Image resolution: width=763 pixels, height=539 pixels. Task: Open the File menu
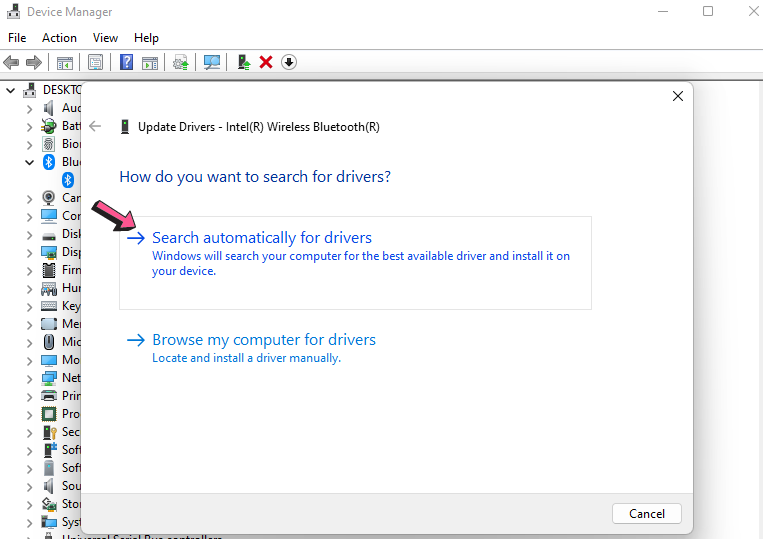coord(17,38)
